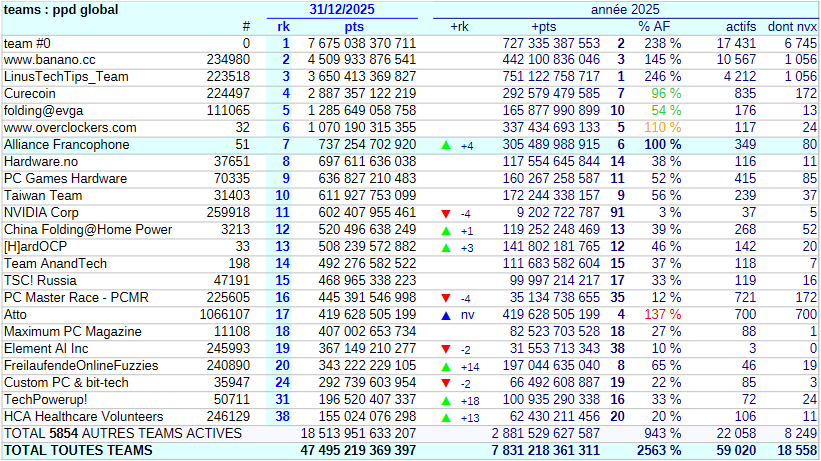
Task: Select the 'Maximum PC Magazine' team name
Action: tap(73, 332)
